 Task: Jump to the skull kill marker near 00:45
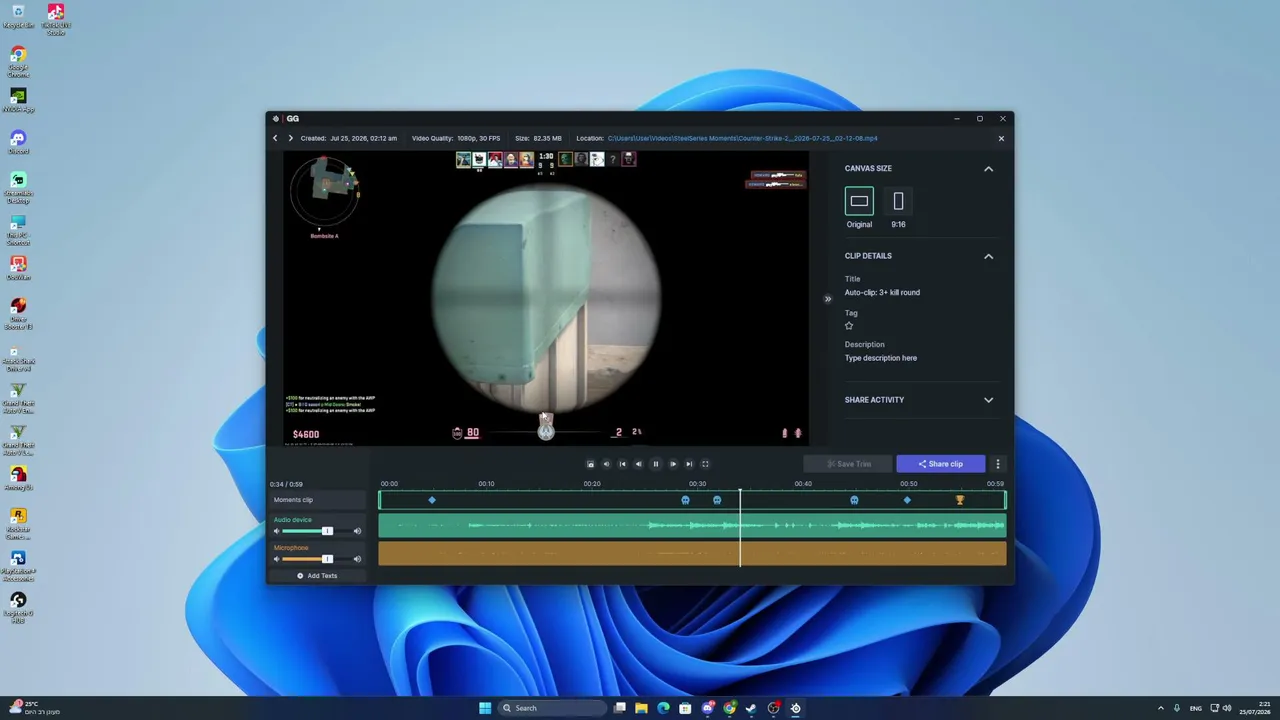coord(854,500)
